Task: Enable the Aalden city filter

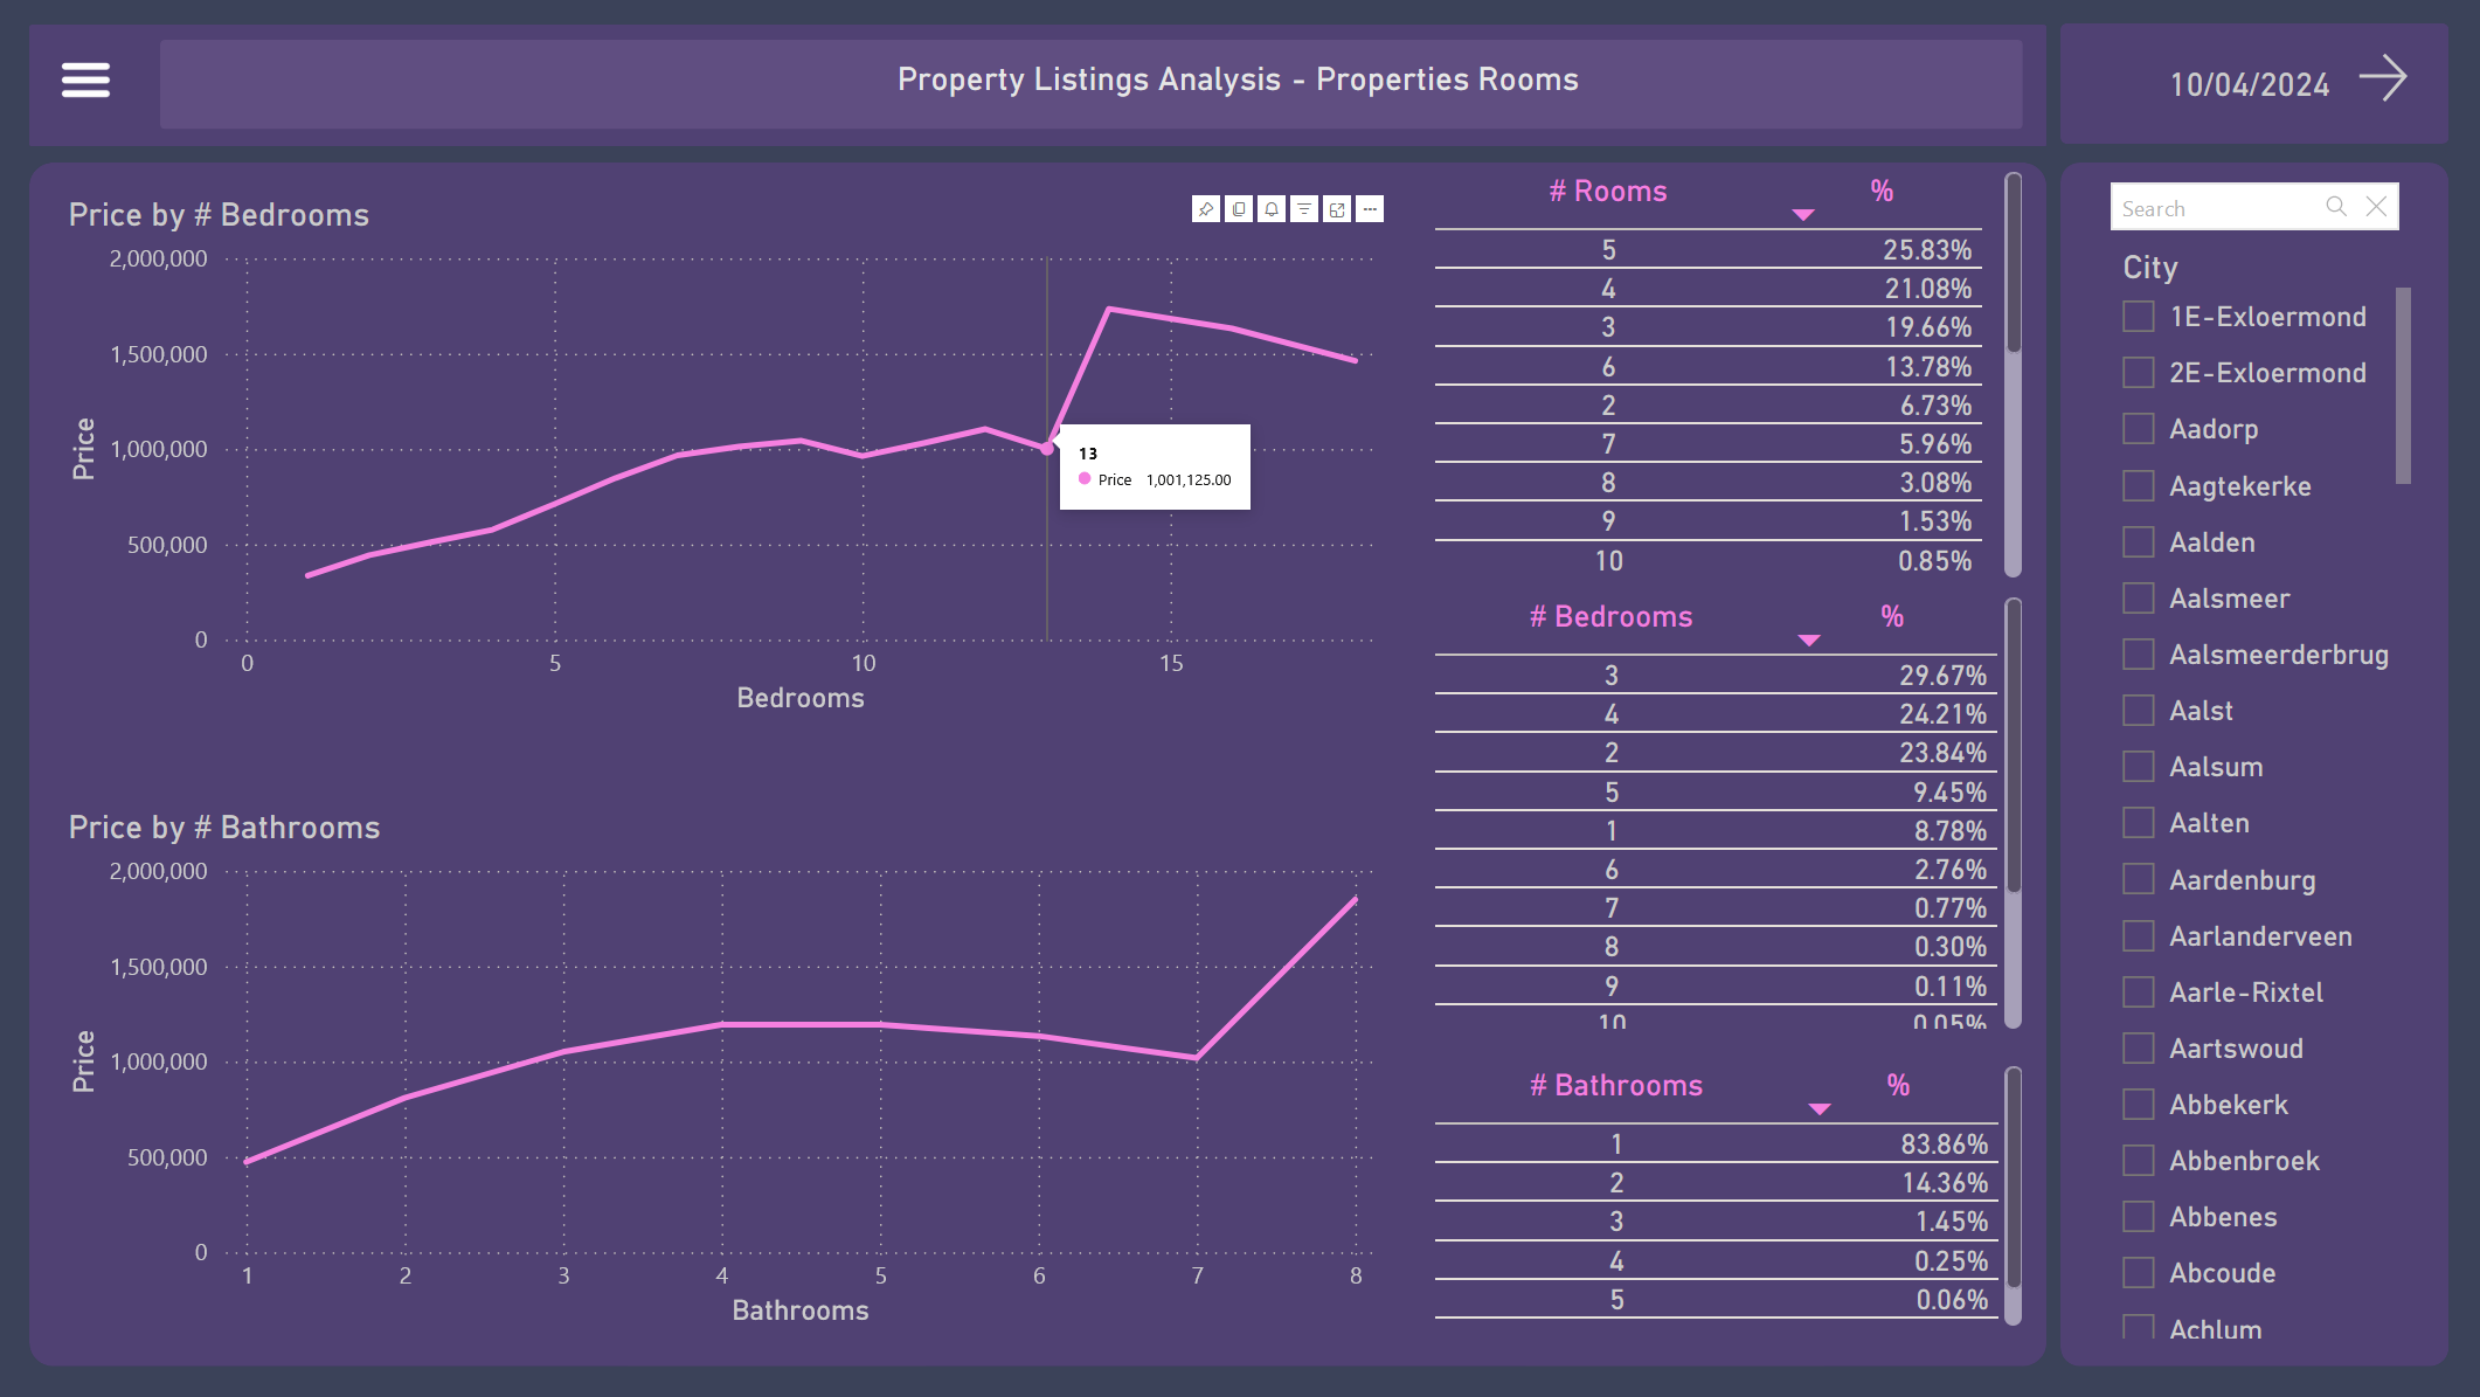Action: click(x=2138, y=542)
